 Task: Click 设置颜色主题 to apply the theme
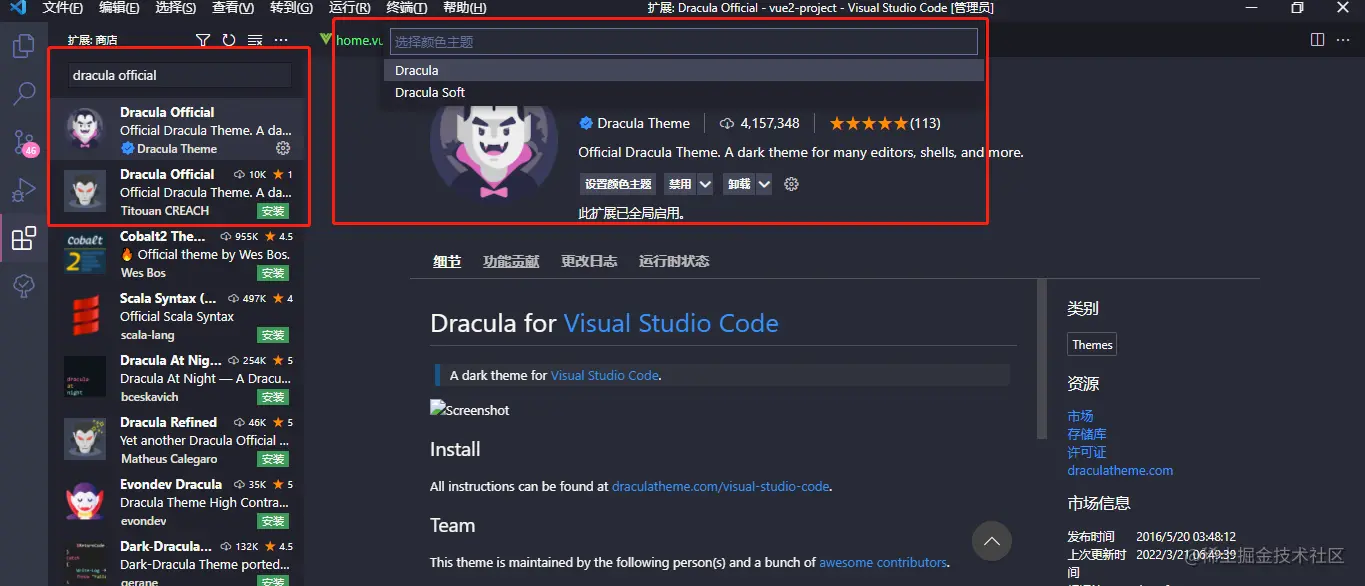[x=617, y=183]
